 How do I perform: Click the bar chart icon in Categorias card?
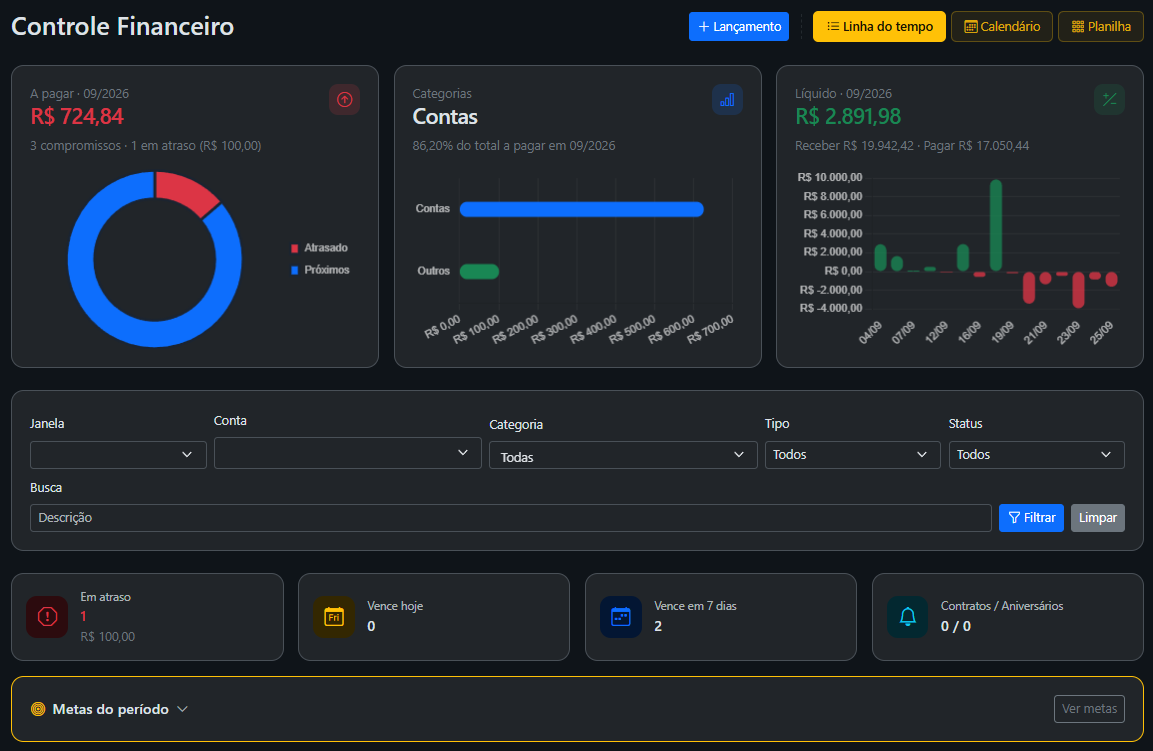pyautogui.click(x=727, y=99)
